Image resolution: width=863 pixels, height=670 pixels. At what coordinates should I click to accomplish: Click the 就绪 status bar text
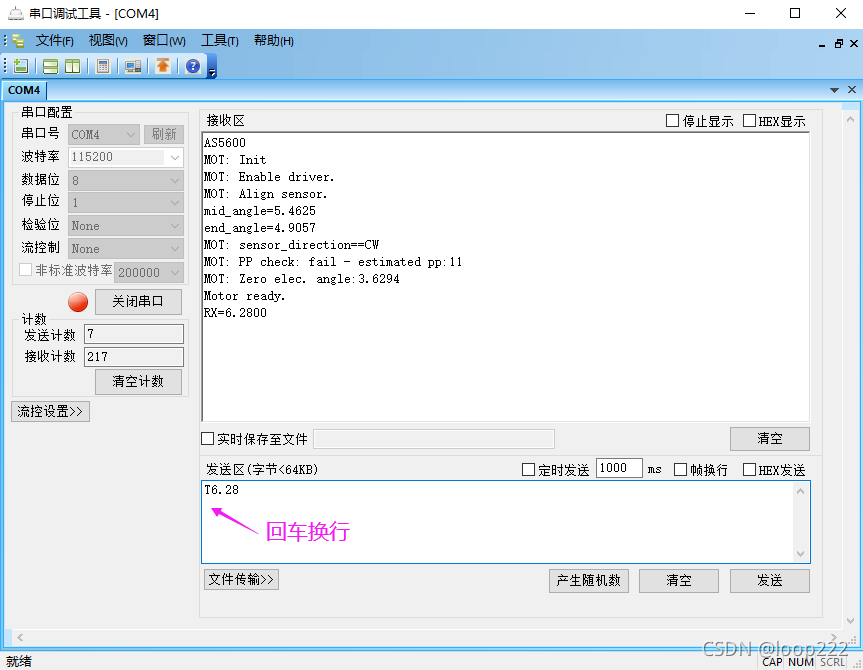(19, 661)
